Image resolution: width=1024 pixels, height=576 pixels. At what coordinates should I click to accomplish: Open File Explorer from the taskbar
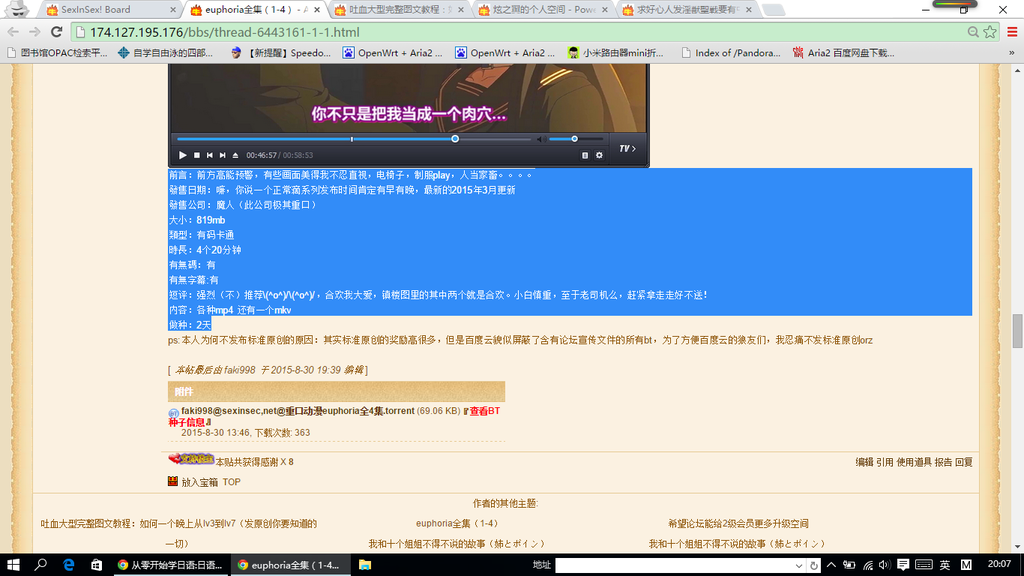(365, 565)
